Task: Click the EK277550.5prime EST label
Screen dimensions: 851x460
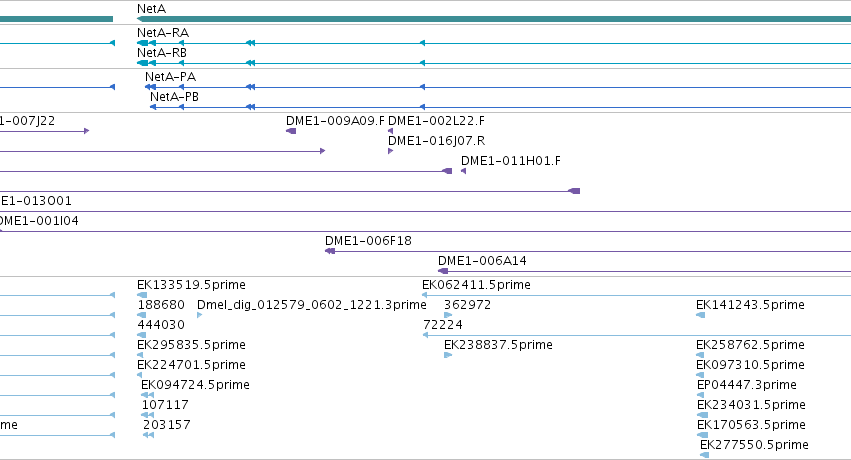Action: pyautogui.click(x=754, y=445)
